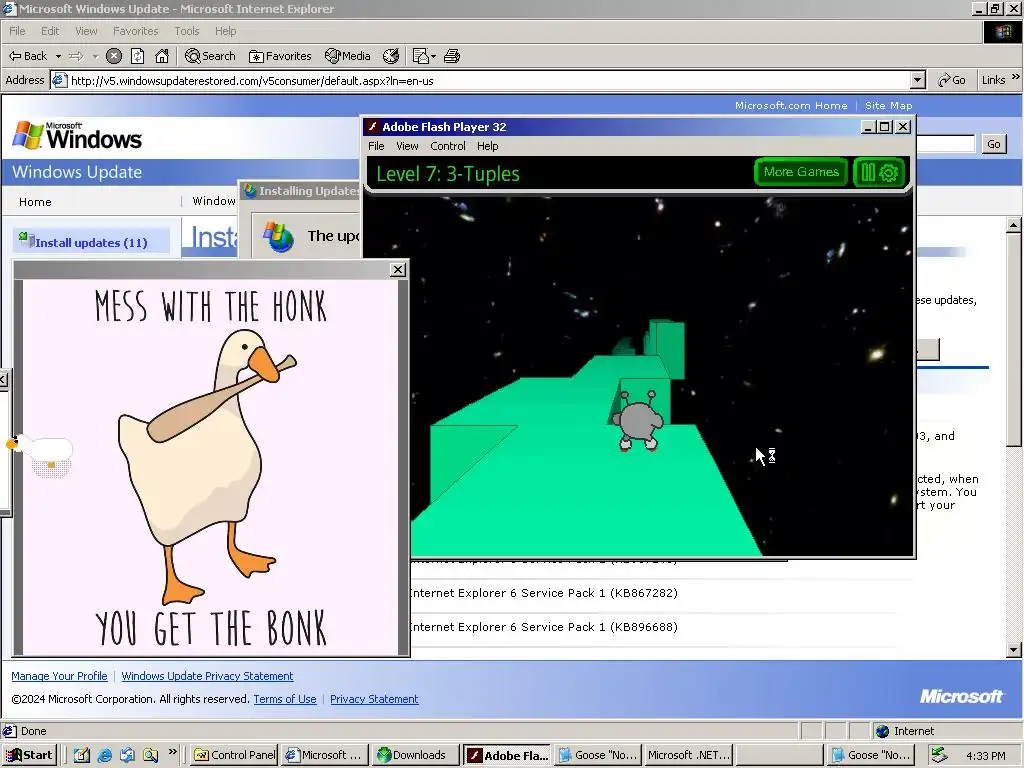Click the Forward arrow in IE toolbar
This screenshot has height=768, width=1024.
tap(76, 56)
